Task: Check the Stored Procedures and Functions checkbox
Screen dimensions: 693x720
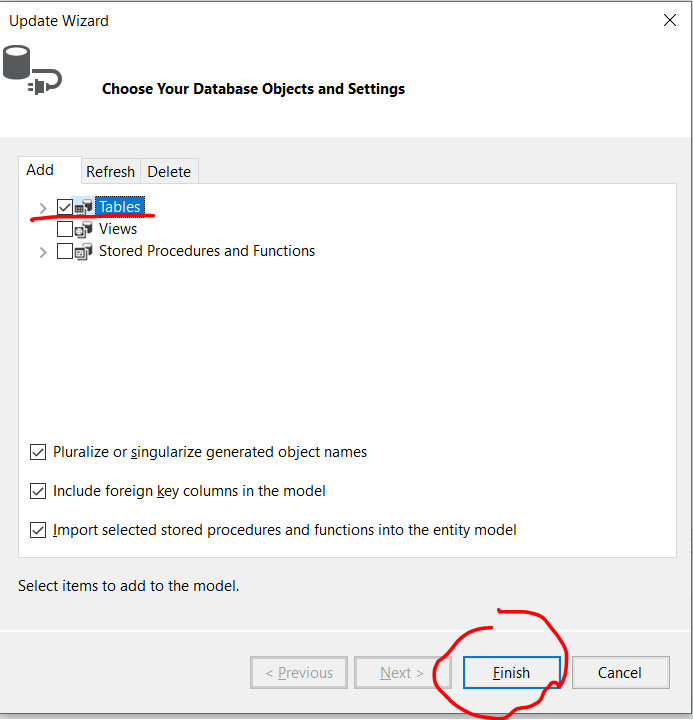Action: (65, 251)
